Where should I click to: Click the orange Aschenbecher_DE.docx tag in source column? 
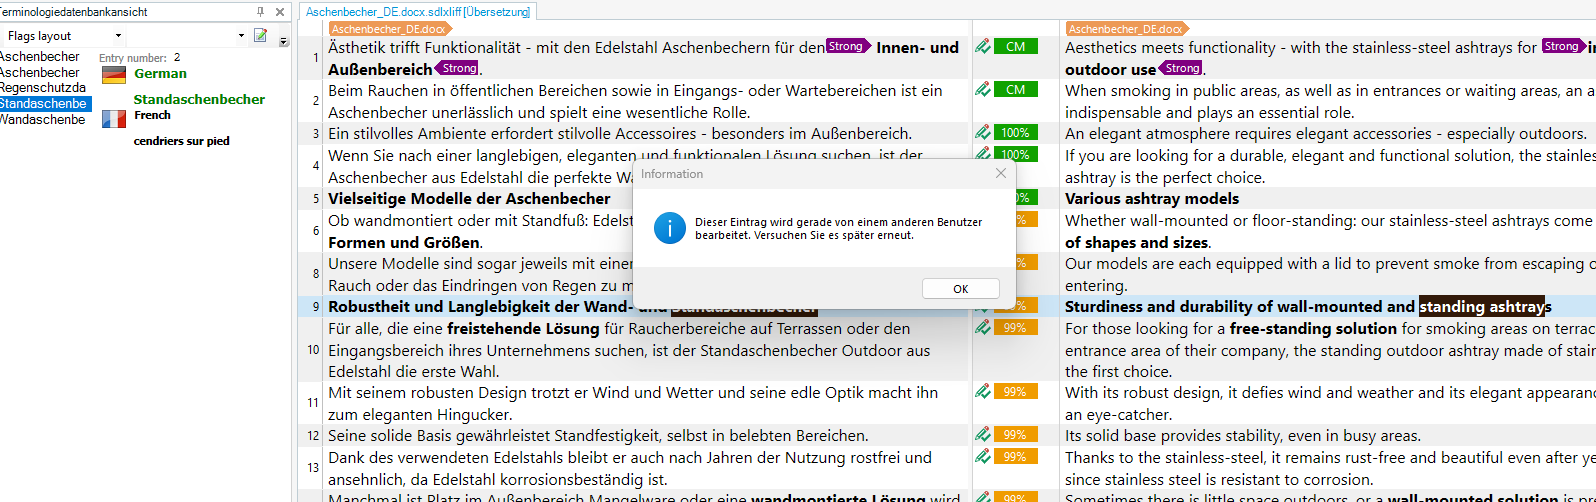click(x=390, y=29)
